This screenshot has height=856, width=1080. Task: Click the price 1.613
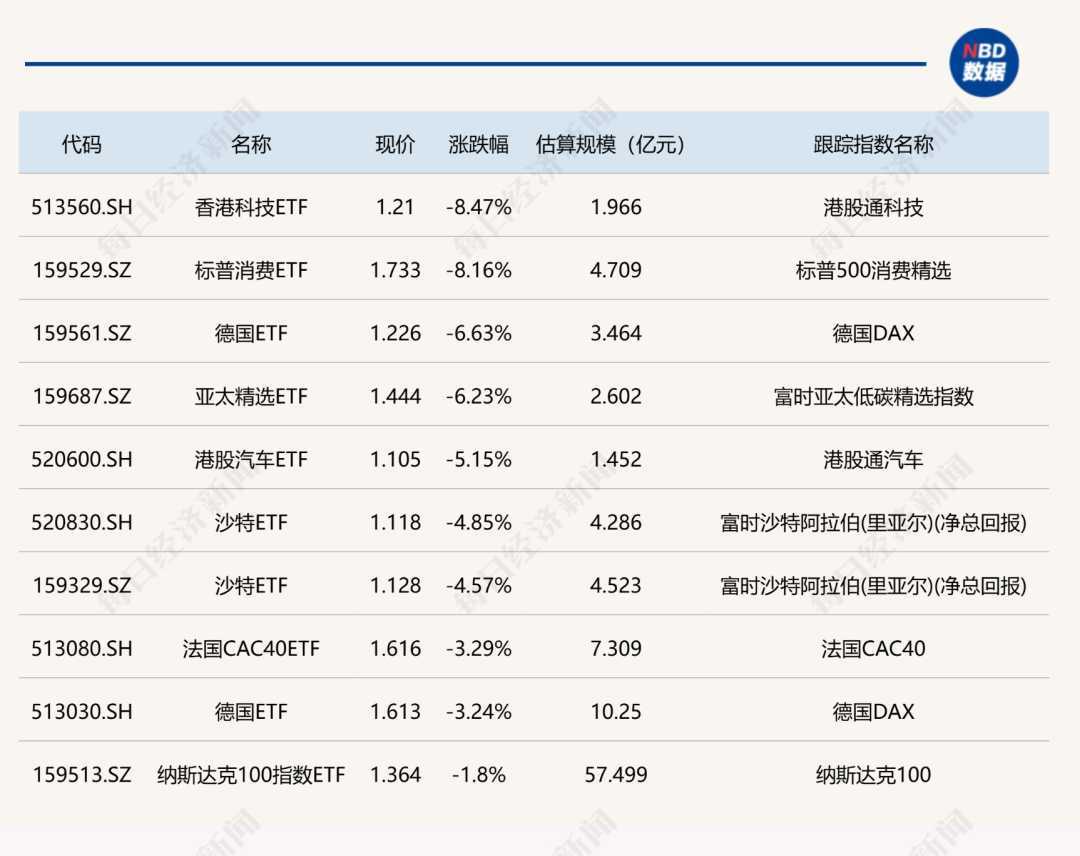point(395,711)
